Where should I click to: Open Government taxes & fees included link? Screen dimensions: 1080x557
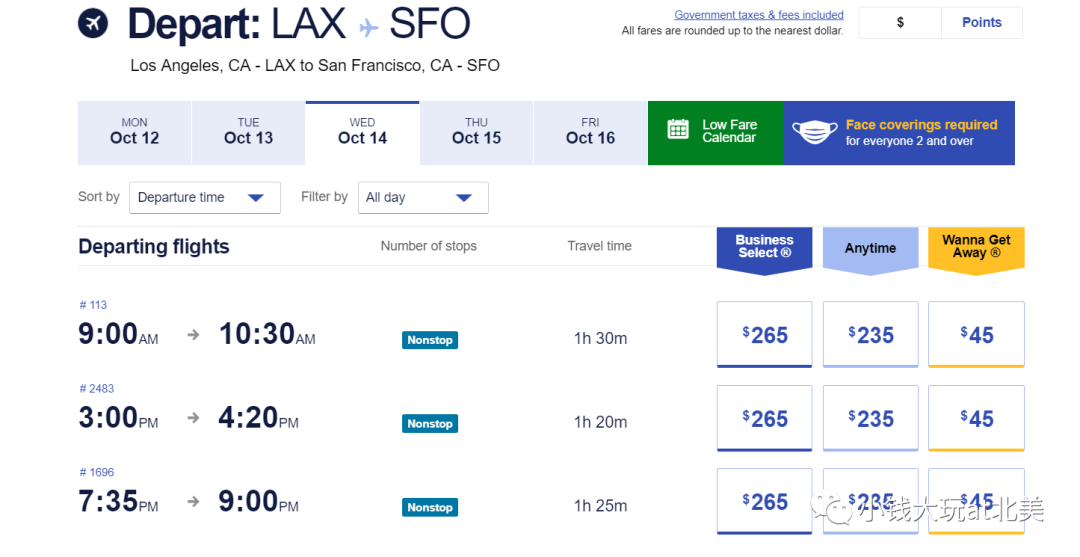click(x=758, y=14)
